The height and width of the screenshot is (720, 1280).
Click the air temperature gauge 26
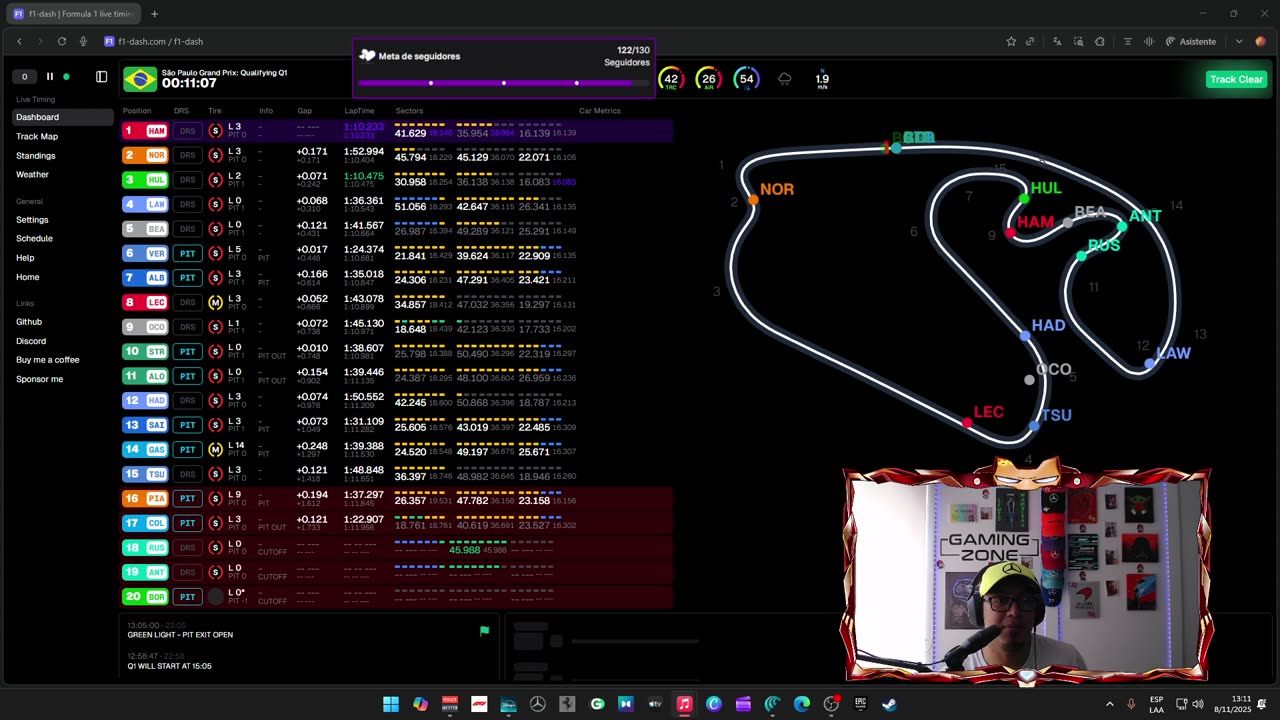708,79
